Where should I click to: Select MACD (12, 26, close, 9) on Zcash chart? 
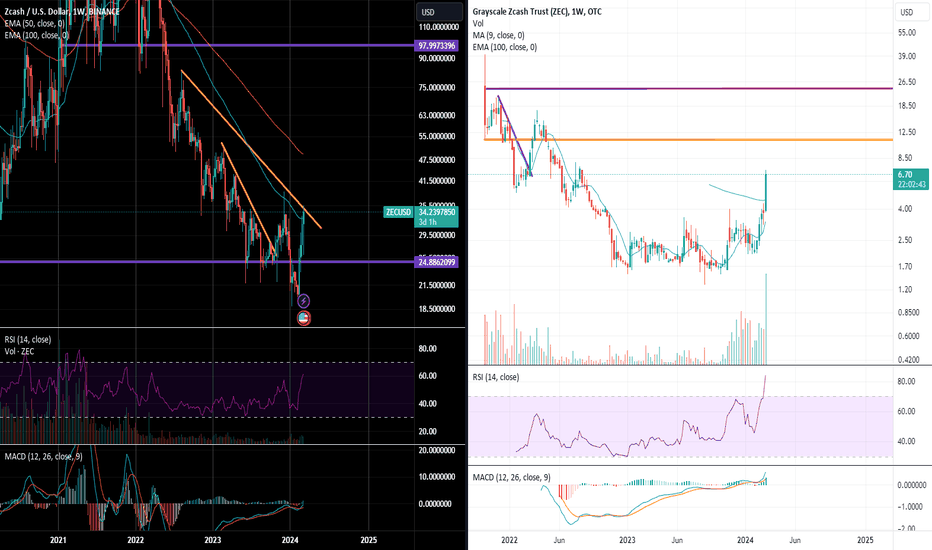43,457
